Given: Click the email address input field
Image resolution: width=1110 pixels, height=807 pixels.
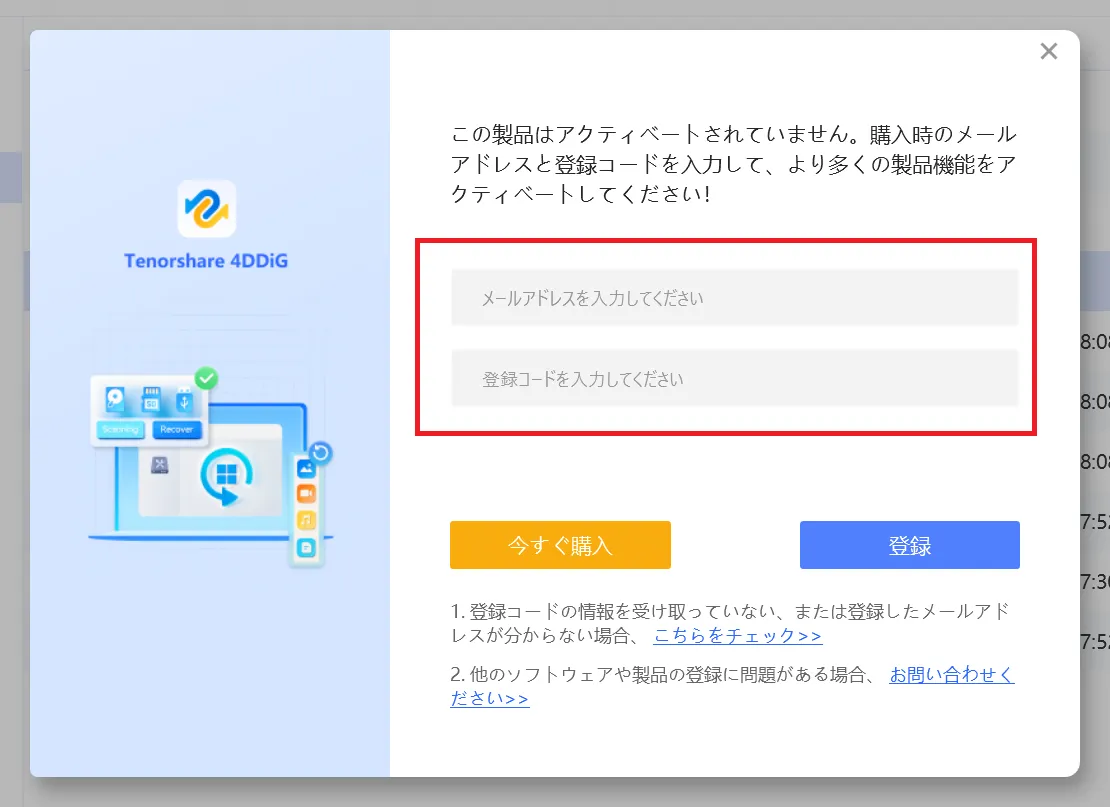Looking at the screenshot, I should [x=736, y=297].
